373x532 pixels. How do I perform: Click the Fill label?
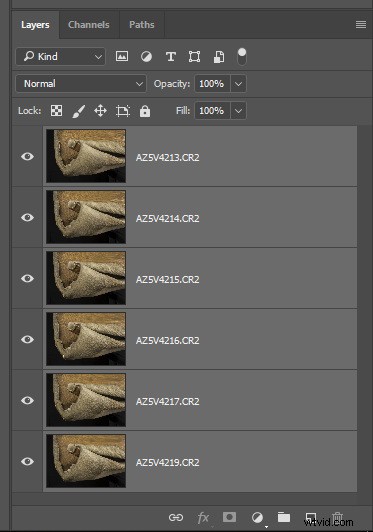[x=183, y=111]
